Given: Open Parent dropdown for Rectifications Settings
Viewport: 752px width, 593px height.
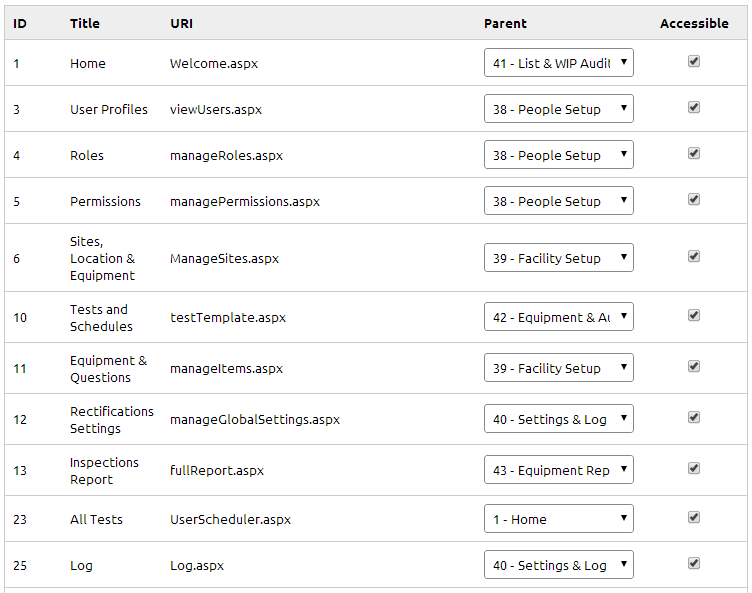Looking at the screenshot, I should [x=558, y=419].
